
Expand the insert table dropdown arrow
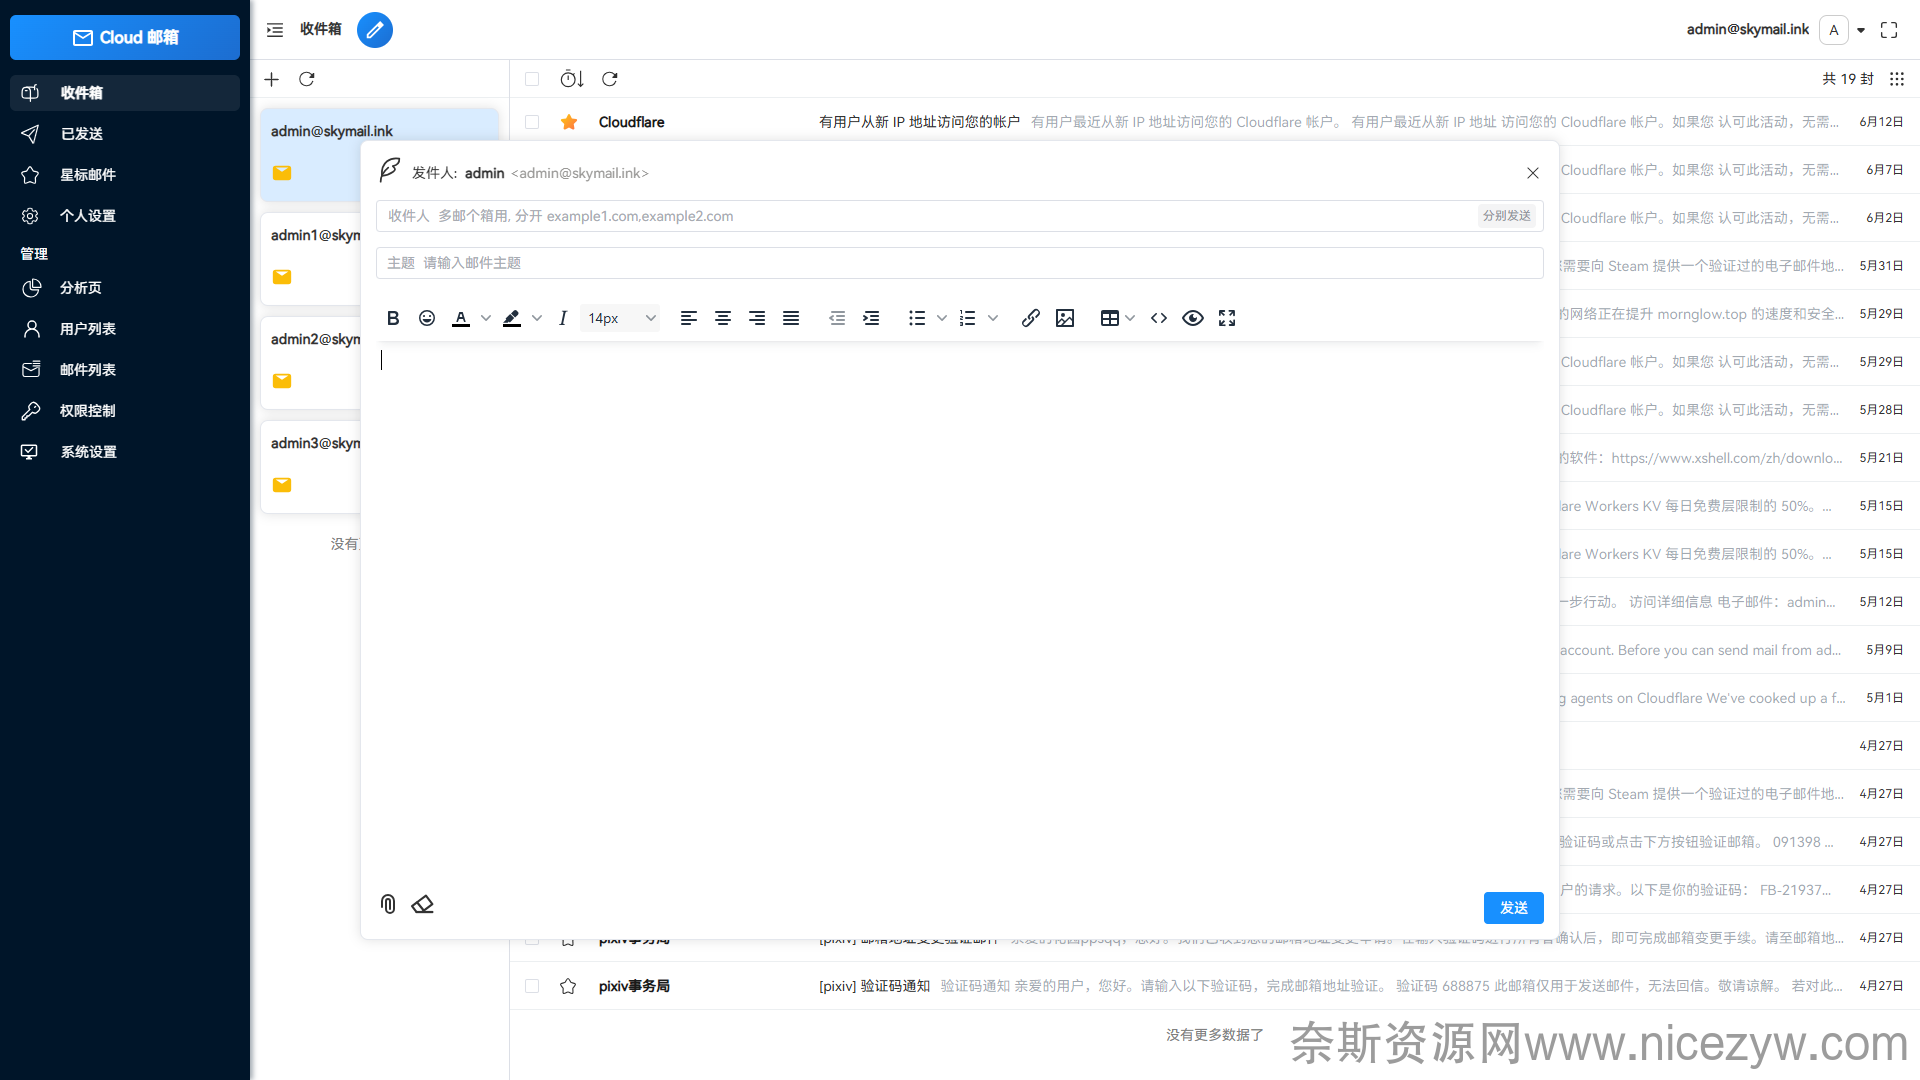point(1130,318)
